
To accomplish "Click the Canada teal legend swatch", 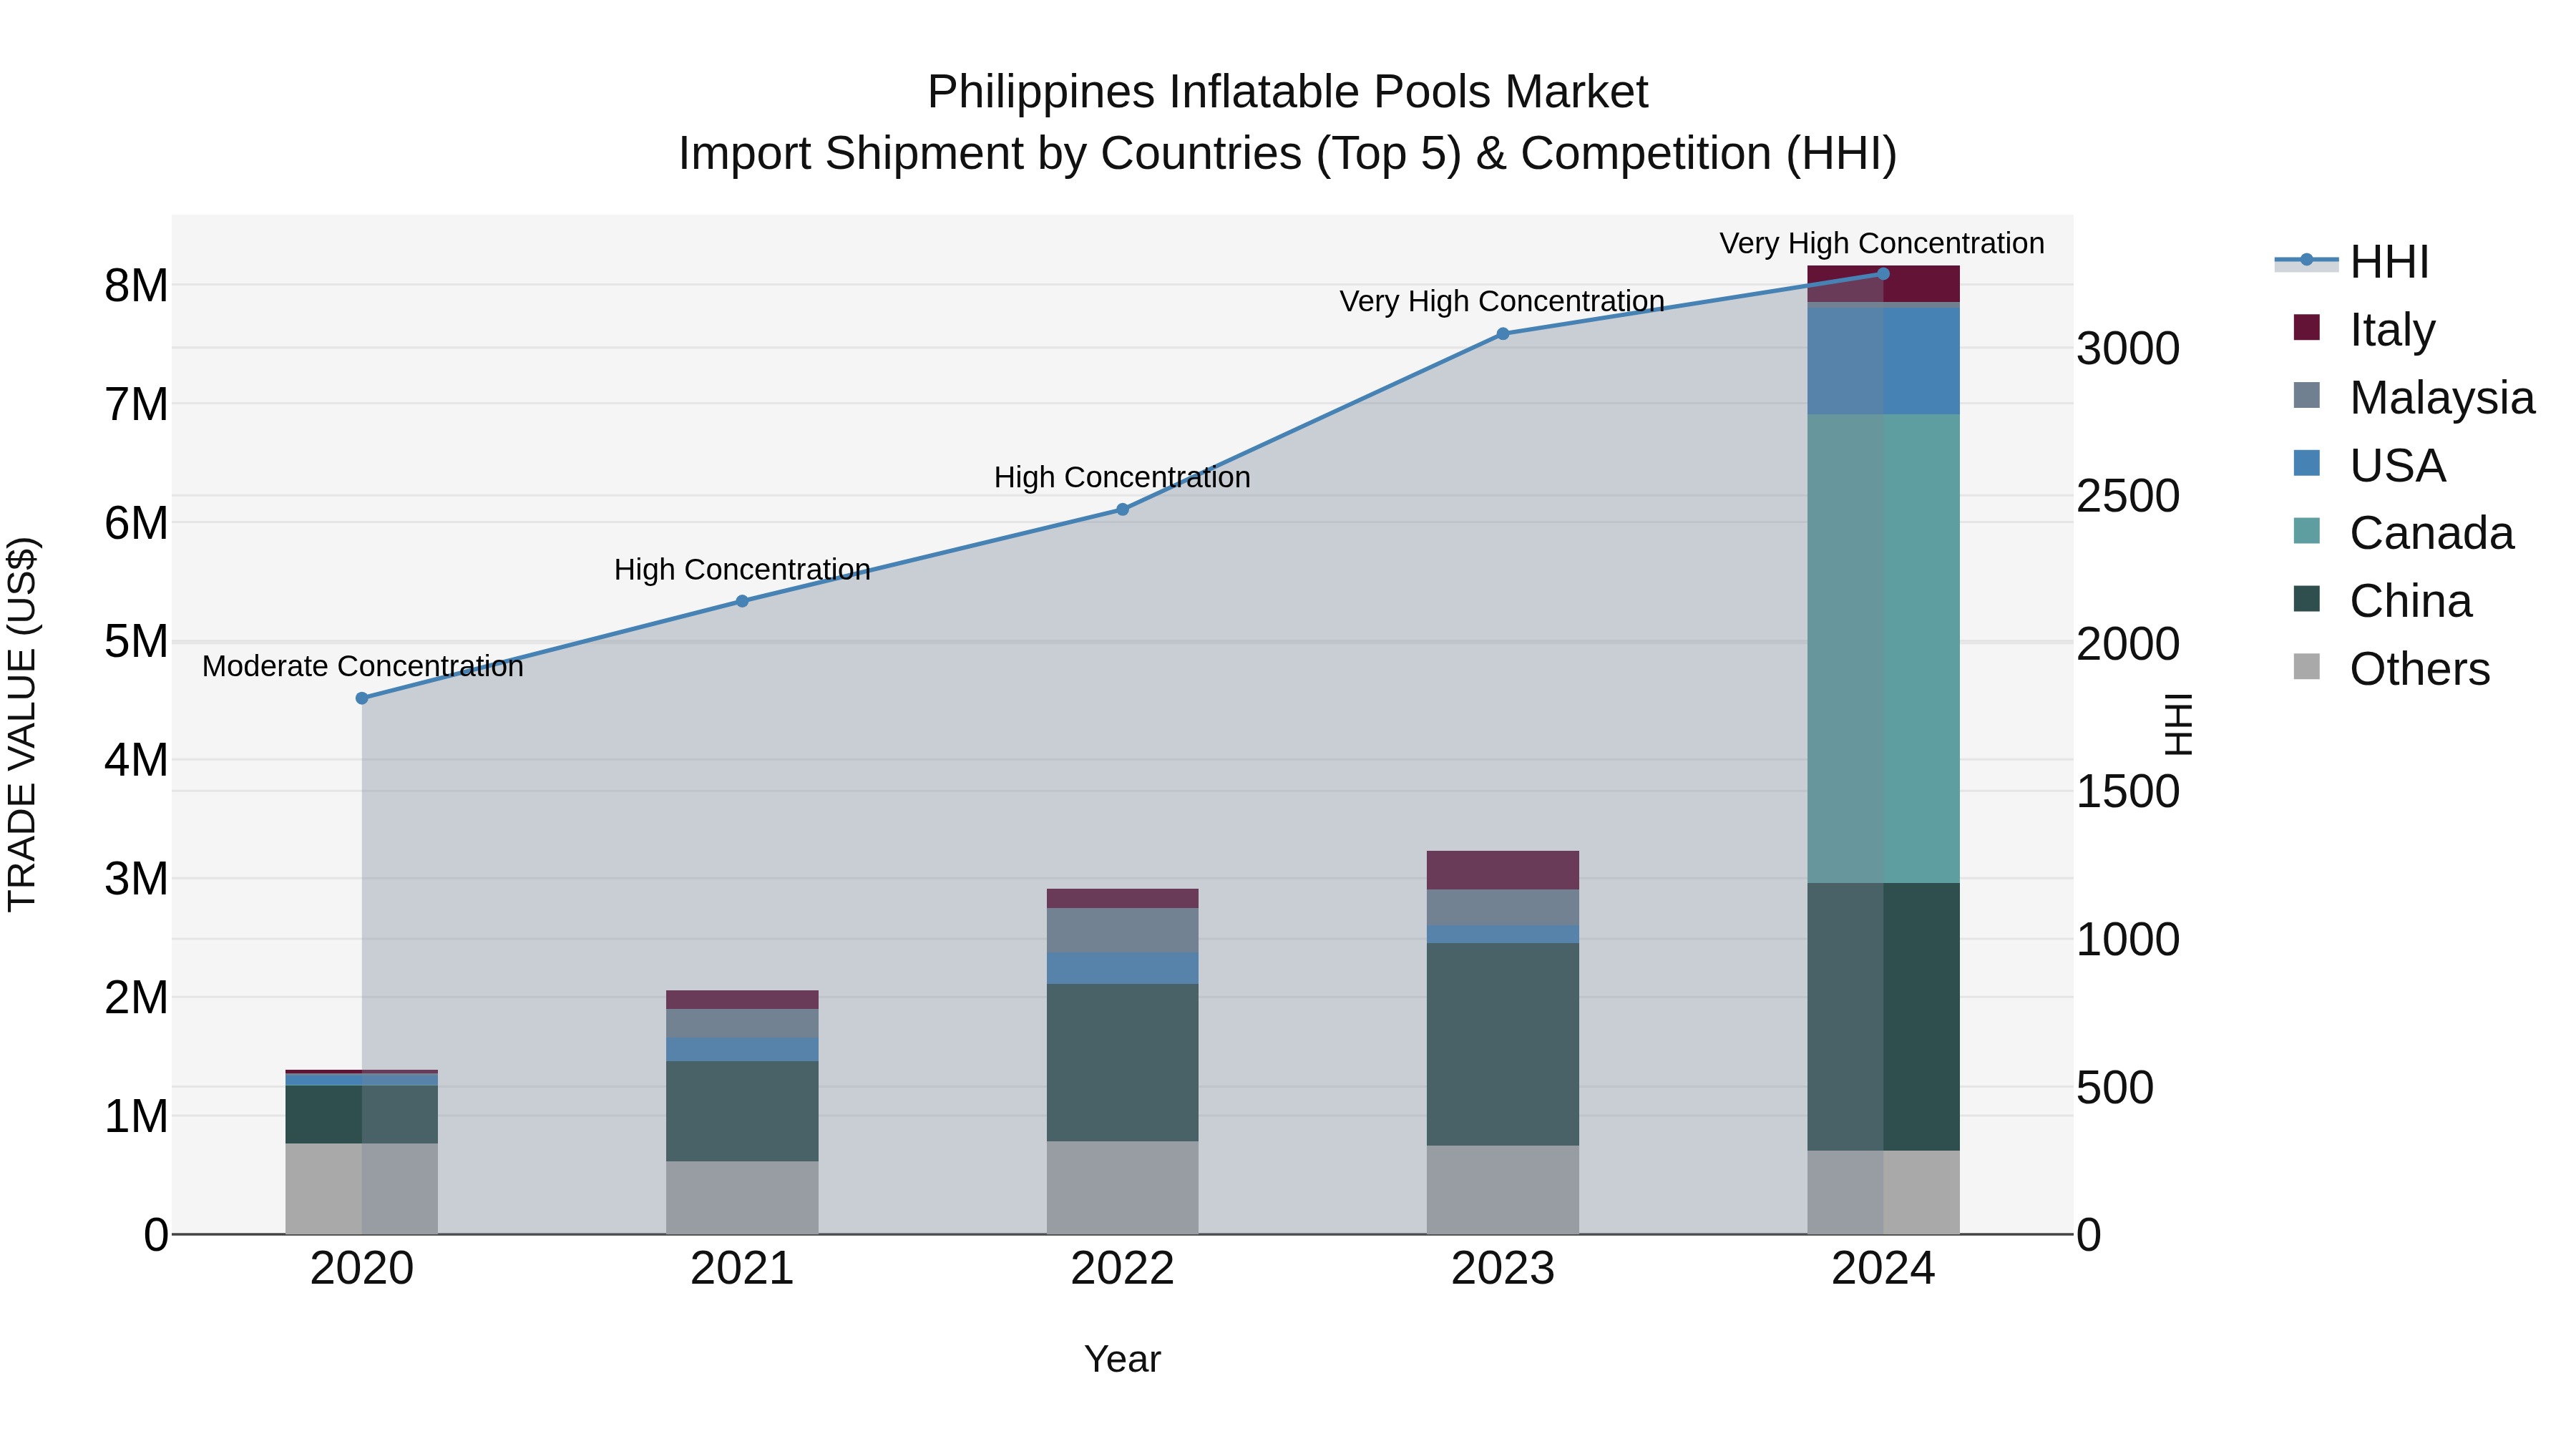I will point(2306,531).
